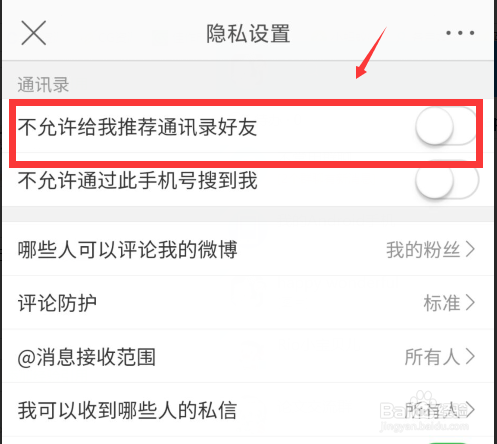Expand chevron next to 我的粉丝
The image size is (497, 444).
(470, 249)
